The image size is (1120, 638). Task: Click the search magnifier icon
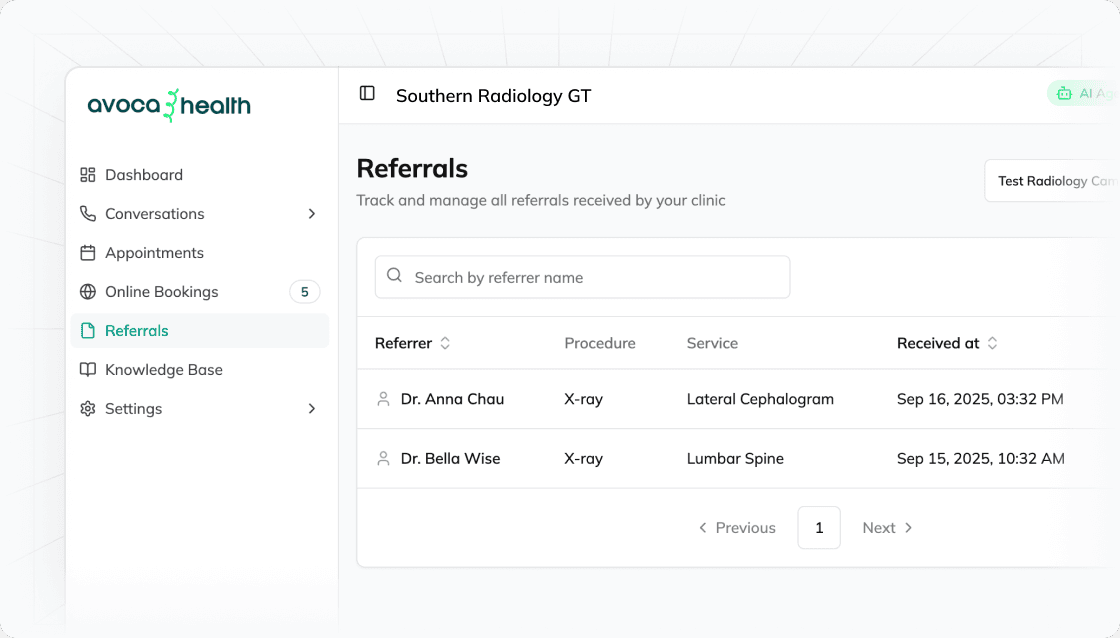pos(394,276)
